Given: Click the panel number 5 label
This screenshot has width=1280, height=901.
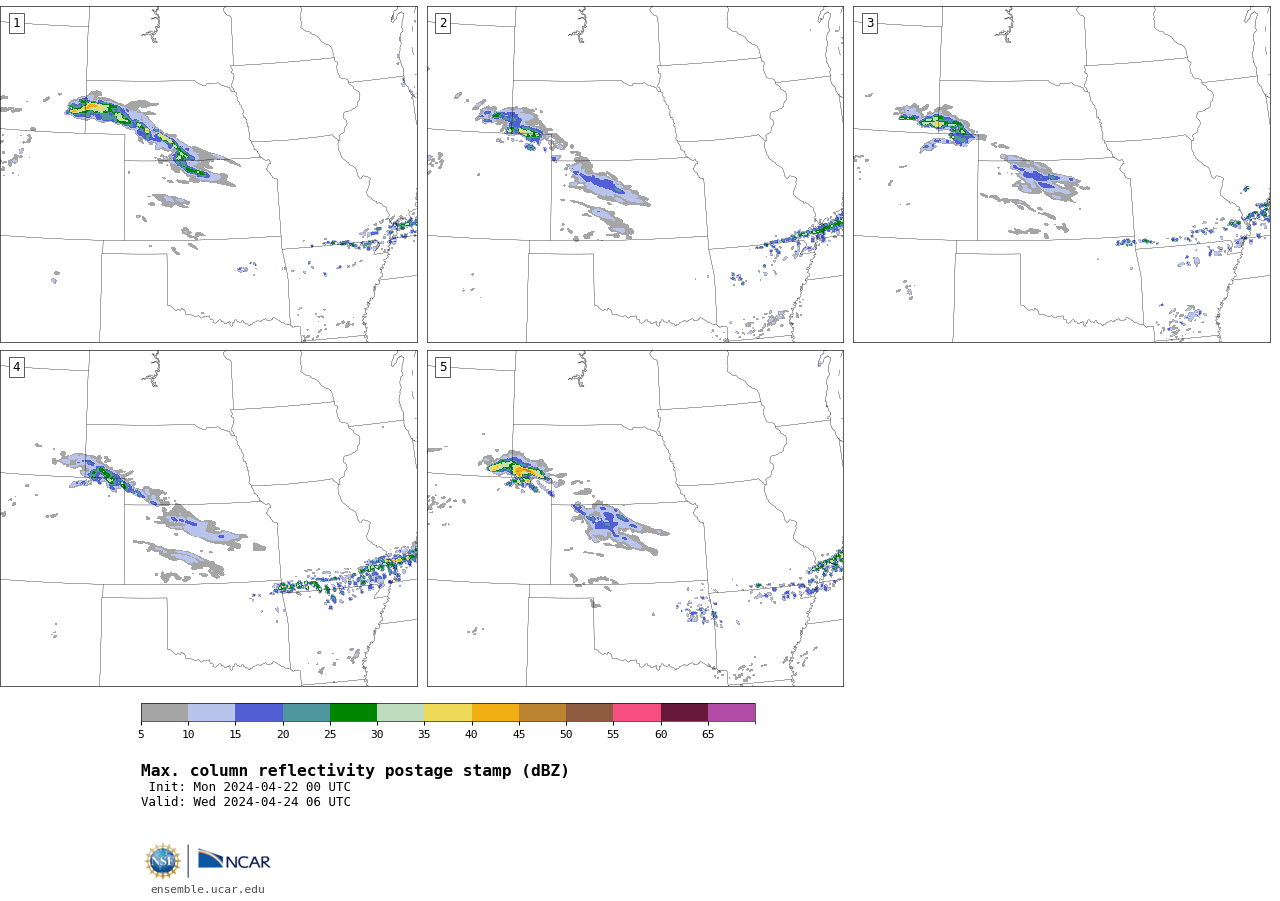Looking at the screenshot, I should pyautogui.click(x=443, y=367).
